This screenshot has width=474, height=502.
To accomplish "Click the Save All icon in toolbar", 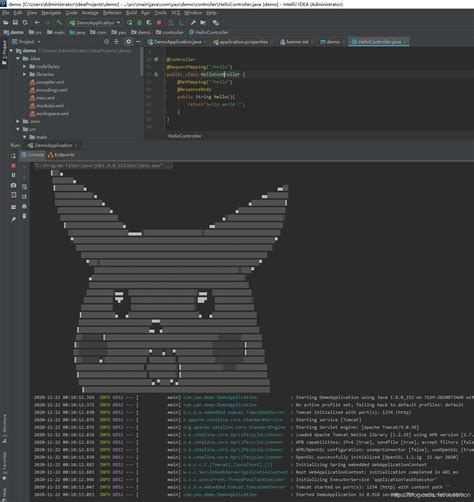I will (x=15, y=23).
